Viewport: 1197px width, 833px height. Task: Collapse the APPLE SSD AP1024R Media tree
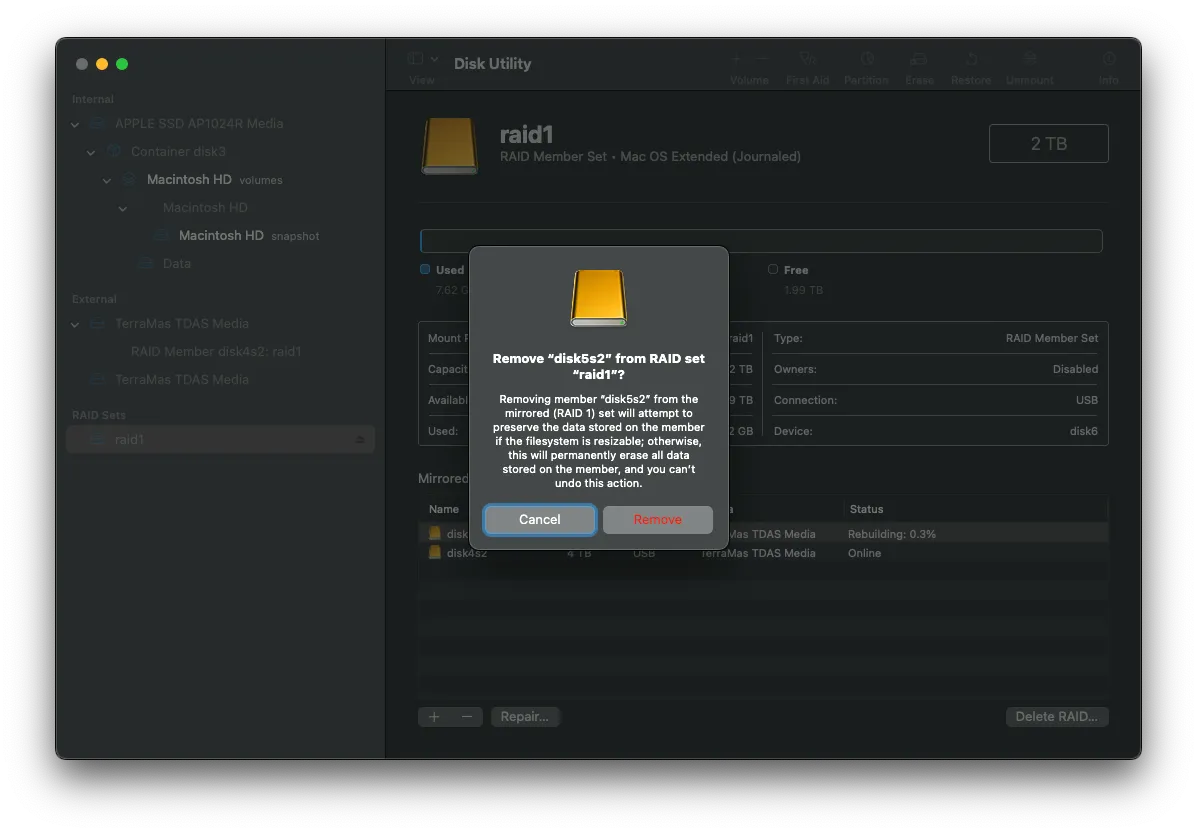pyautogui.click(x=75, y=124)
